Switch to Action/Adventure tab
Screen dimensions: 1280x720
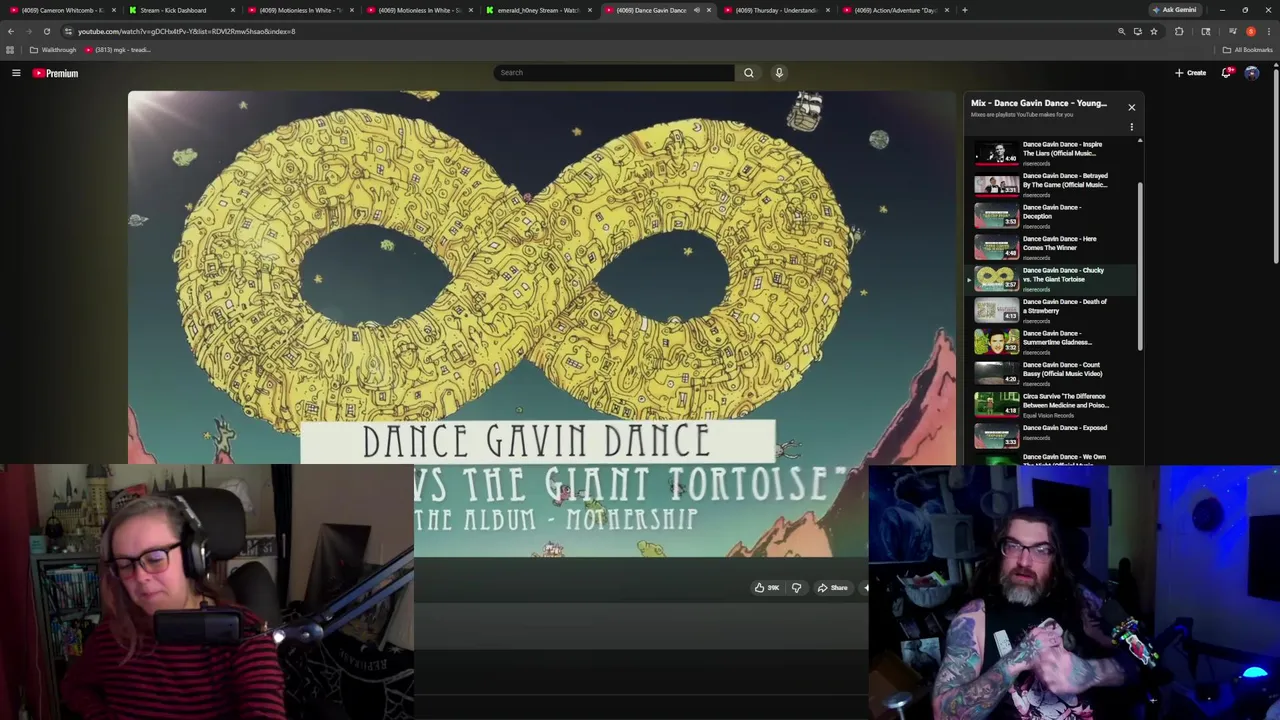click(893, 10)
